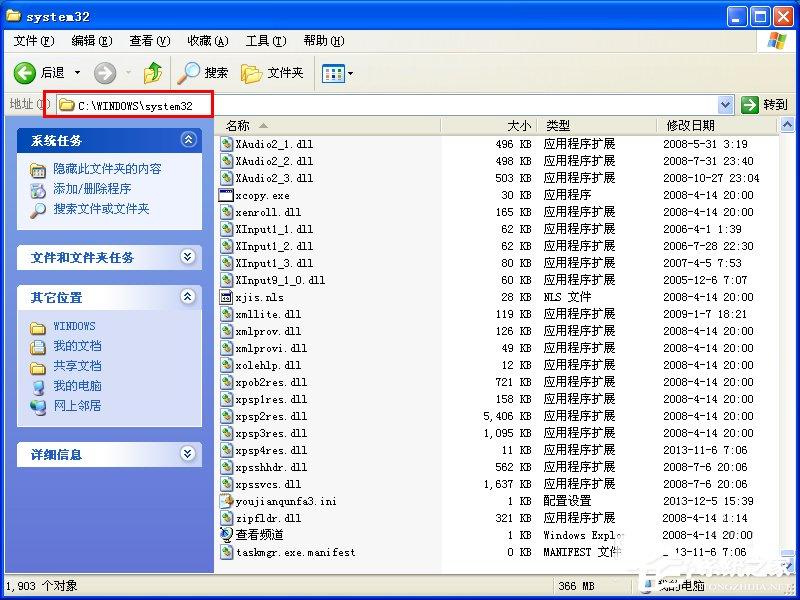Click the forward navigation arrow icon

click(103, 71)
